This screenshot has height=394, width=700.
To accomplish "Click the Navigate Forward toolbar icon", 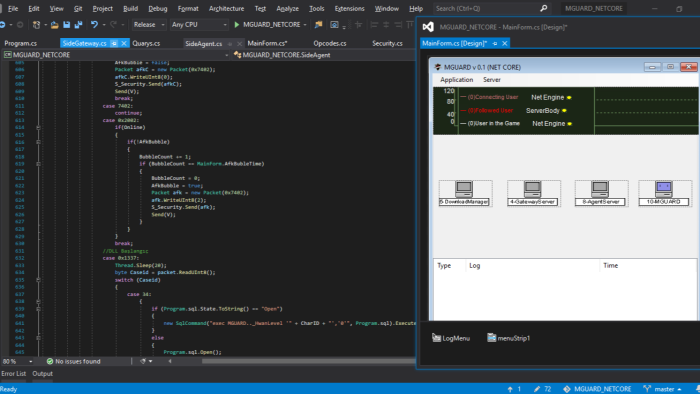I will point(20,25).
